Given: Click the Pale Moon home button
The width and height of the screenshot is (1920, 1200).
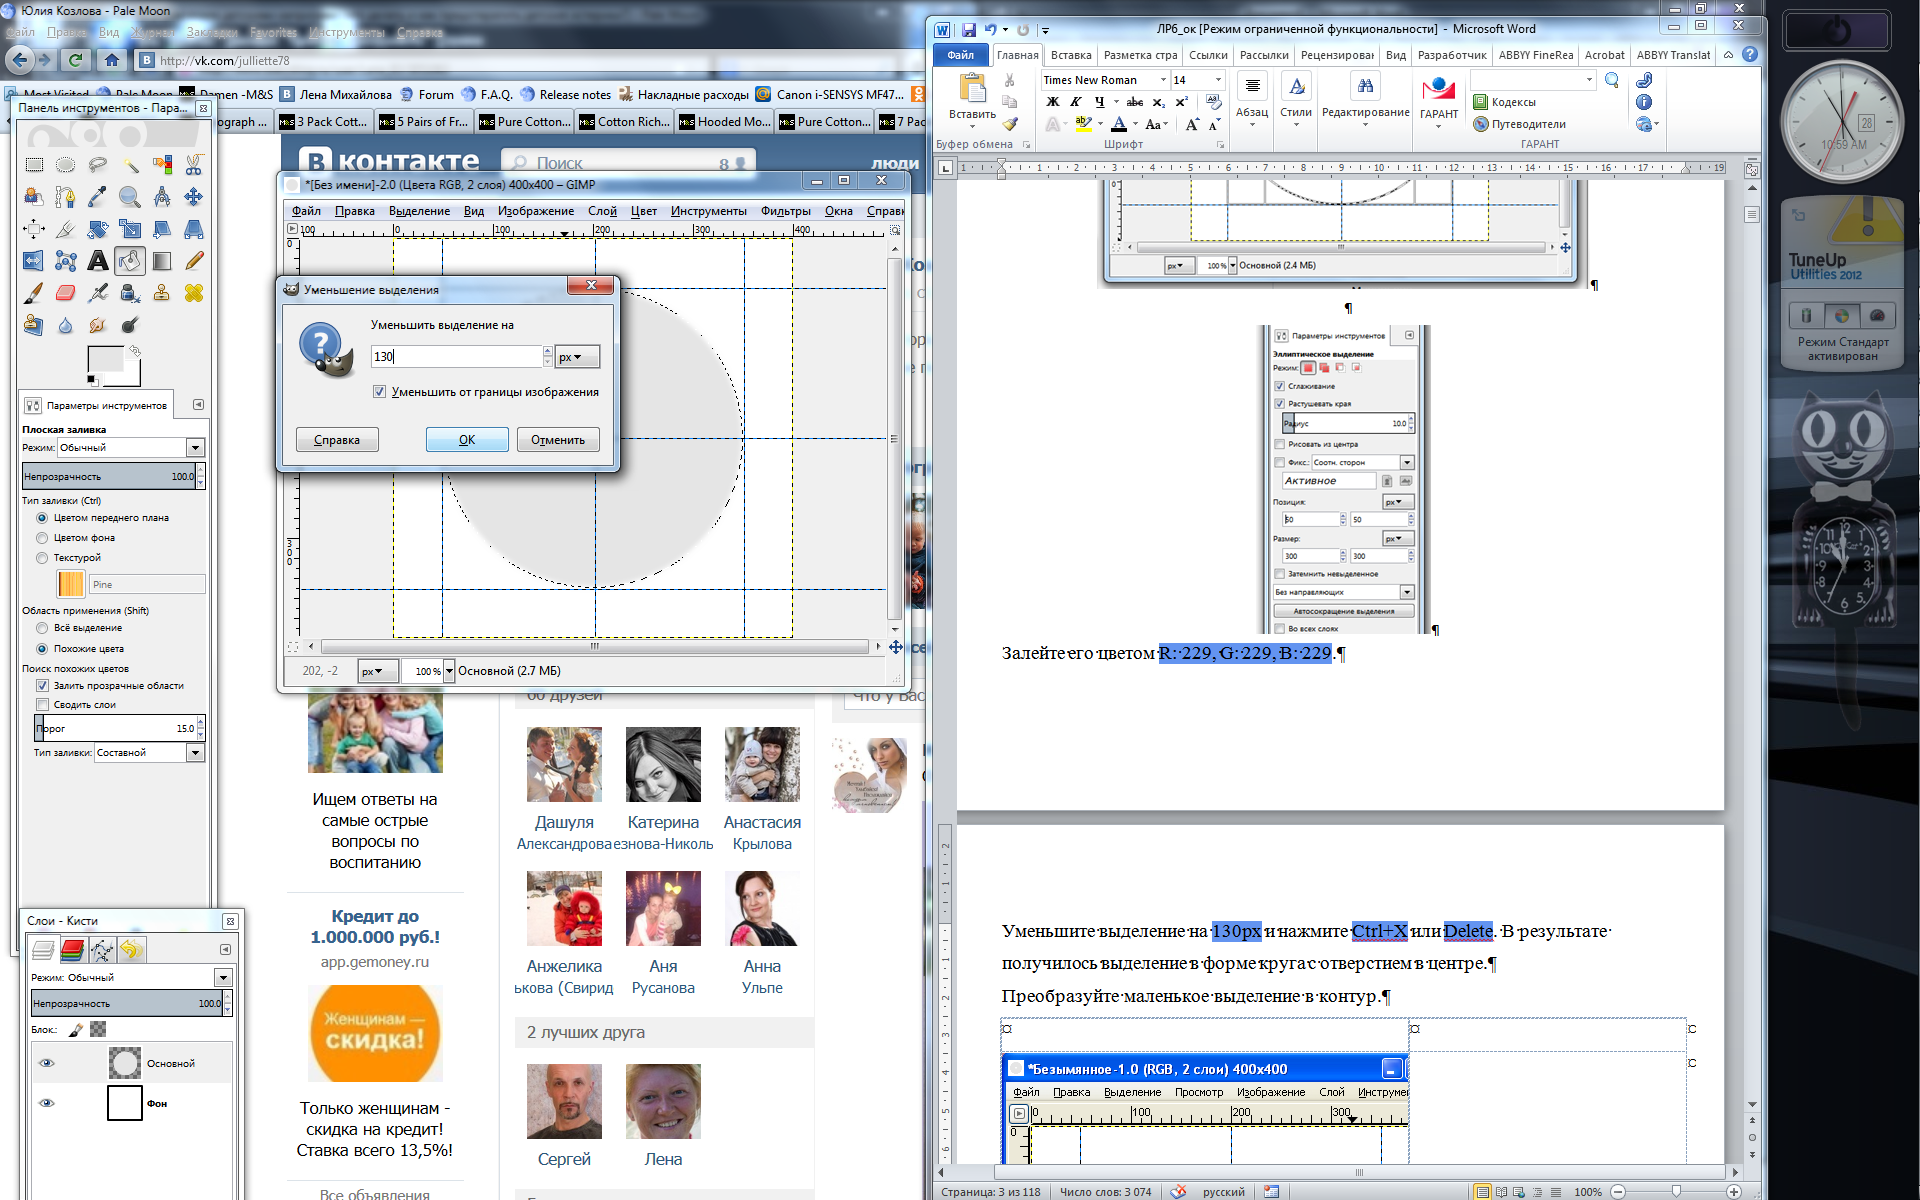Looking at the screenshot, I should pos(111,60).
